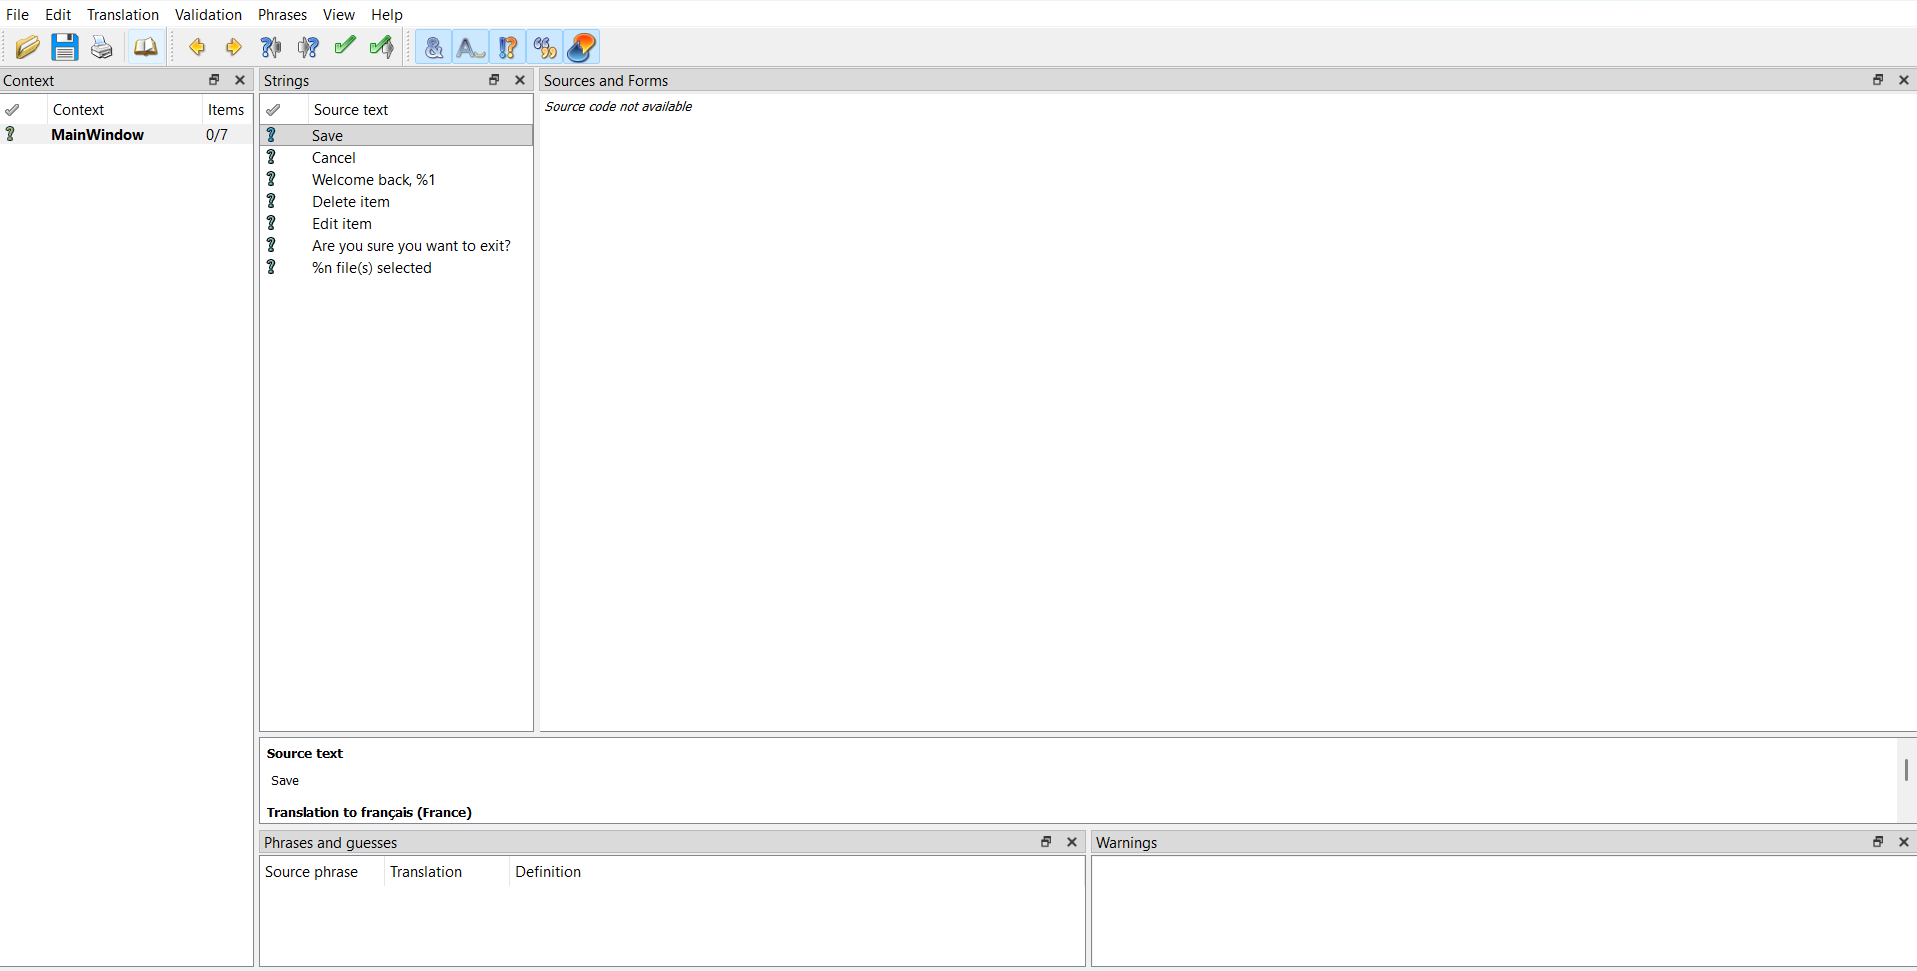The width and height of the screenshot is (1917, 971).
Task: Float the Strings panel
Action: (494, 80)
